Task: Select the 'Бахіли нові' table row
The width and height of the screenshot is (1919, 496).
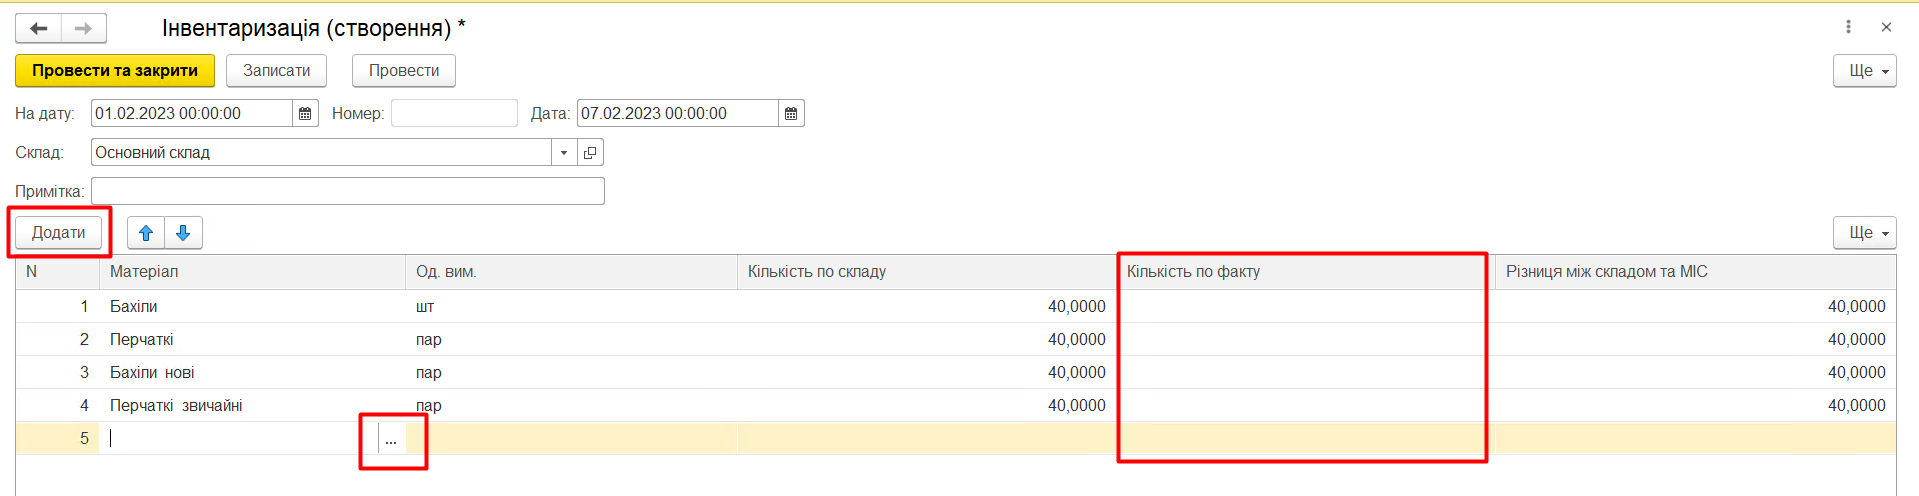Action: click(x=152, y=373)
